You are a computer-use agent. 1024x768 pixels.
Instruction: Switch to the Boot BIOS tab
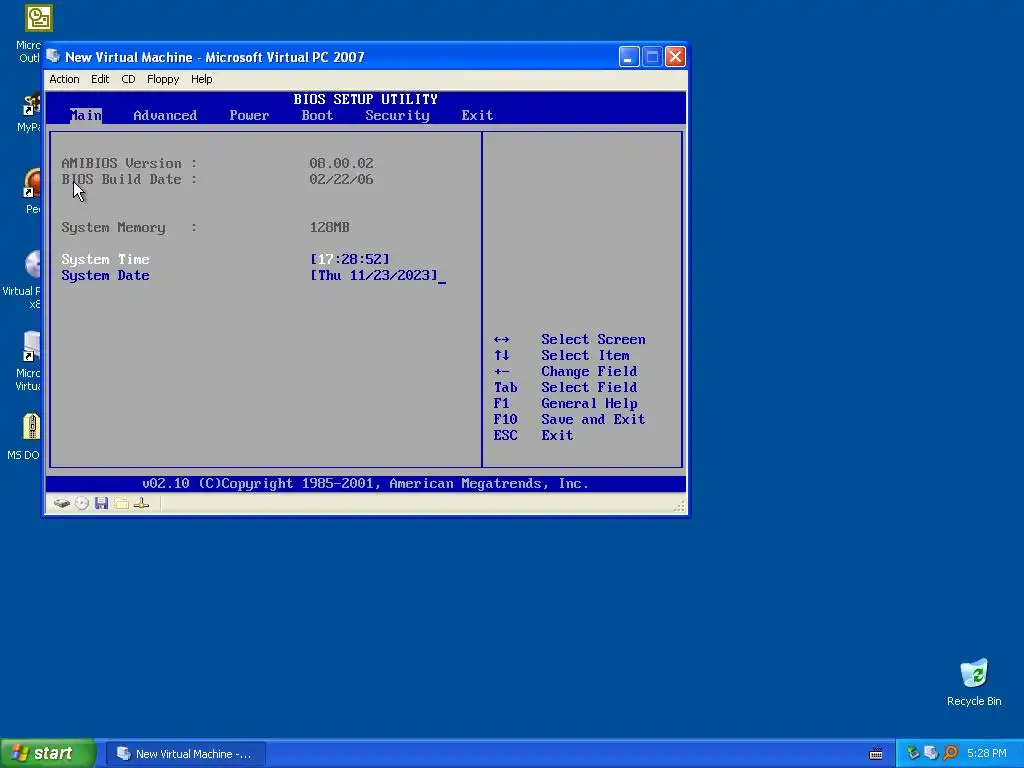[x=317, y=116]
